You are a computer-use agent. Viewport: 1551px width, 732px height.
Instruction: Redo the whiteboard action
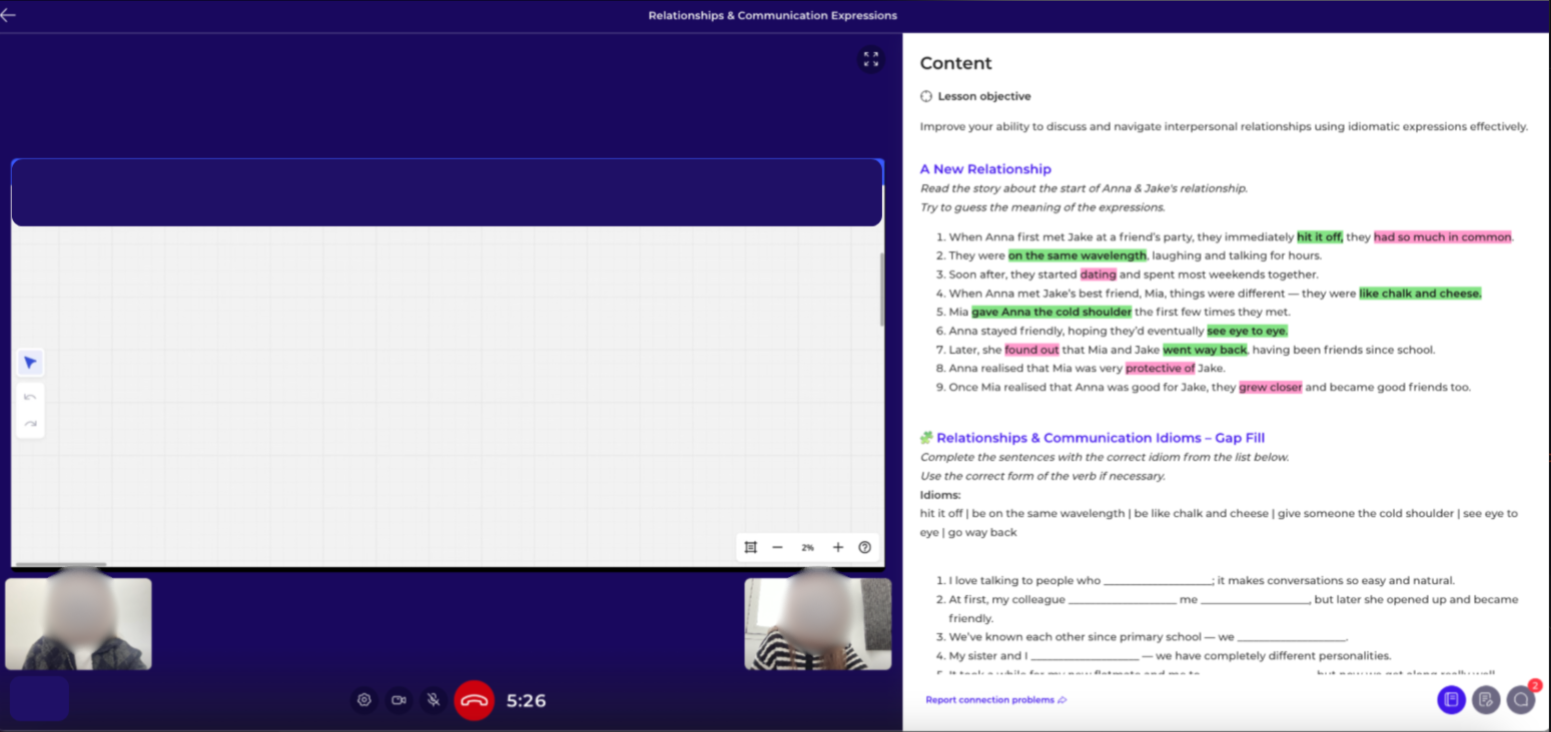click(x=30, y=424)
